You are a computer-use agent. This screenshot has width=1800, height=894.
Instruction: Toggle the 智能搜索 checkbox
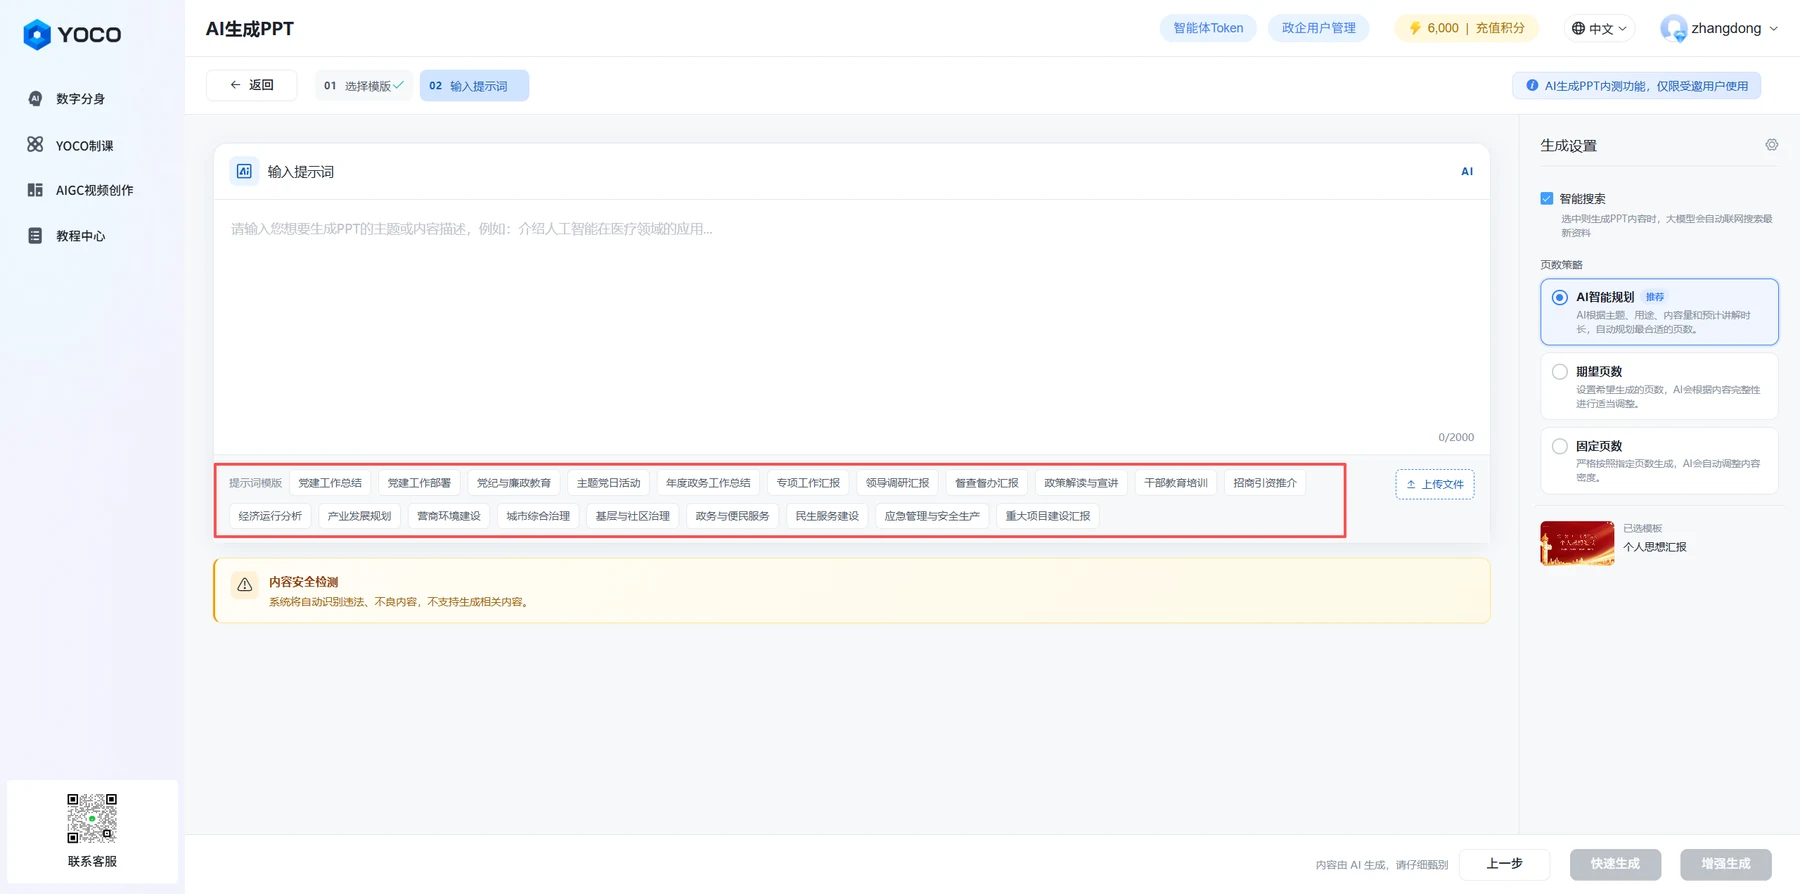1547,199
